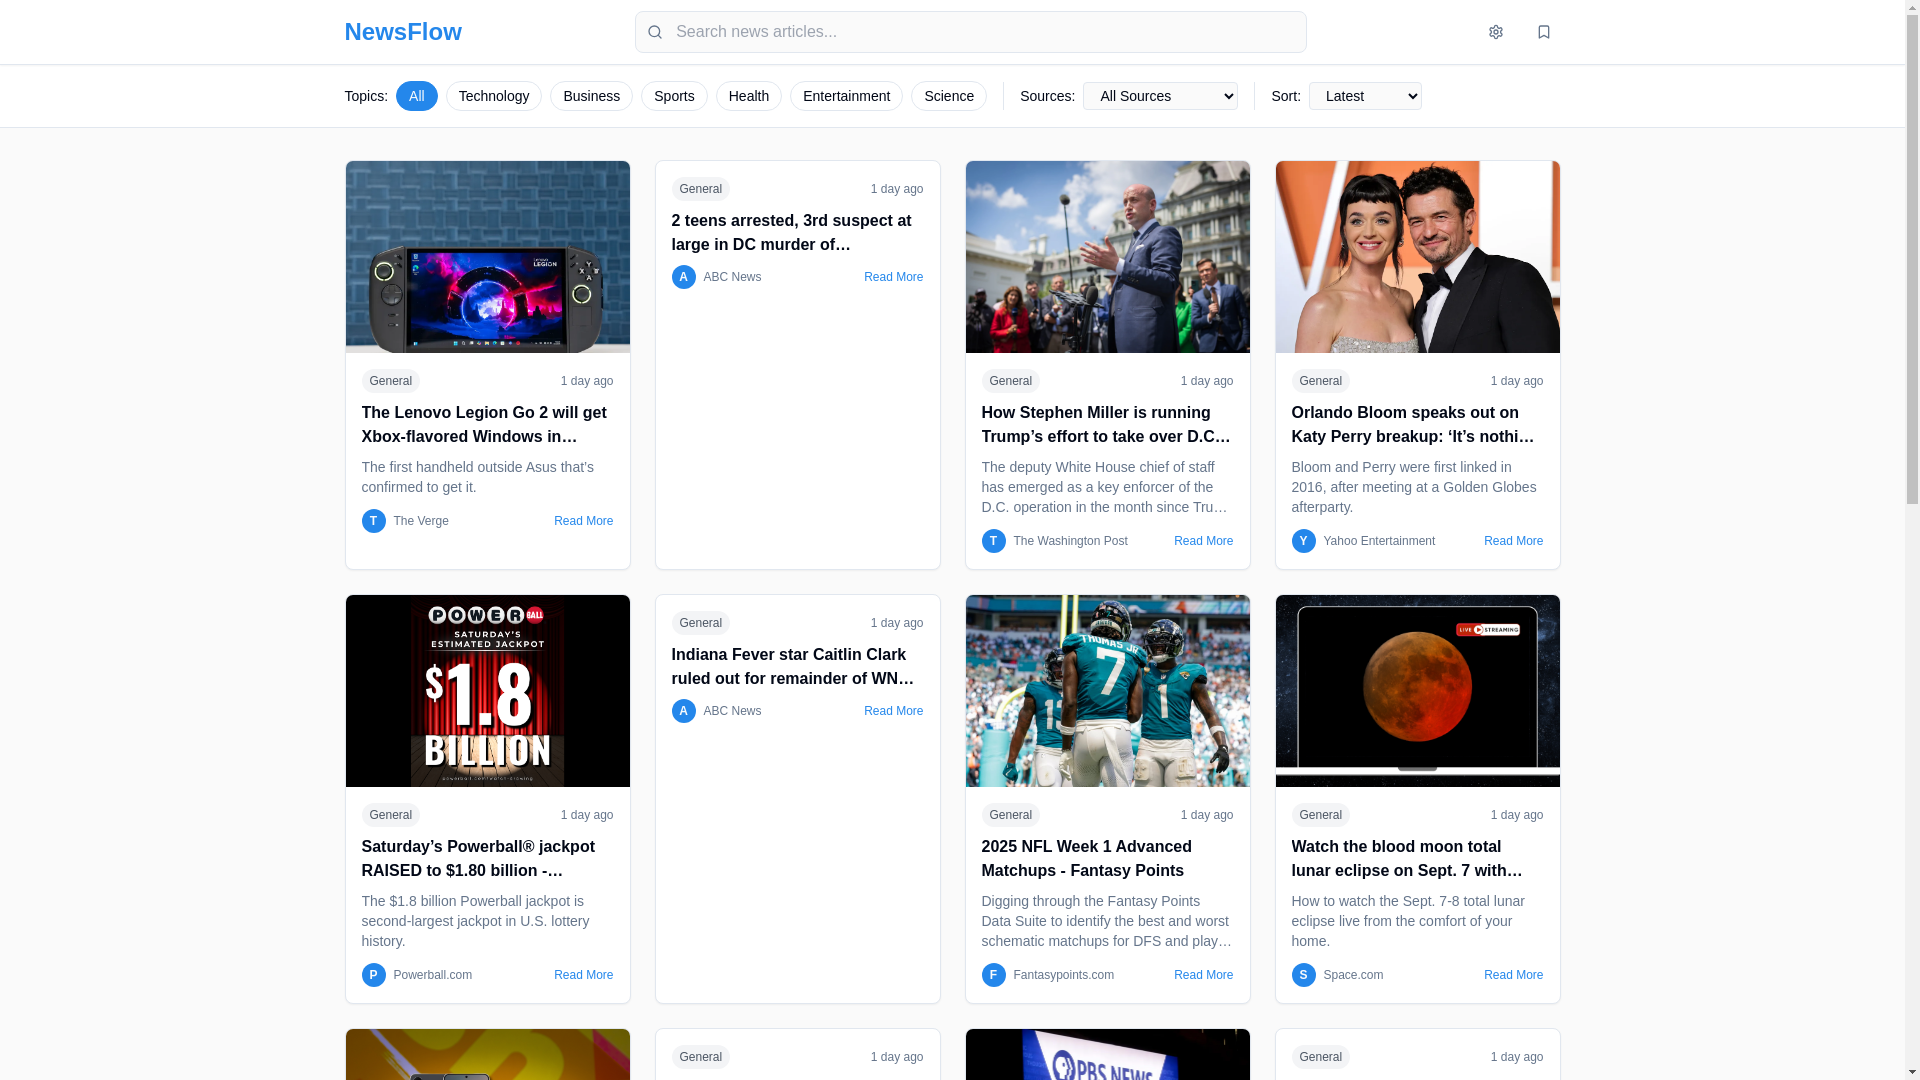Open the settings gear icon
Screen dimensions: 1920x1080
point(1495,32)
